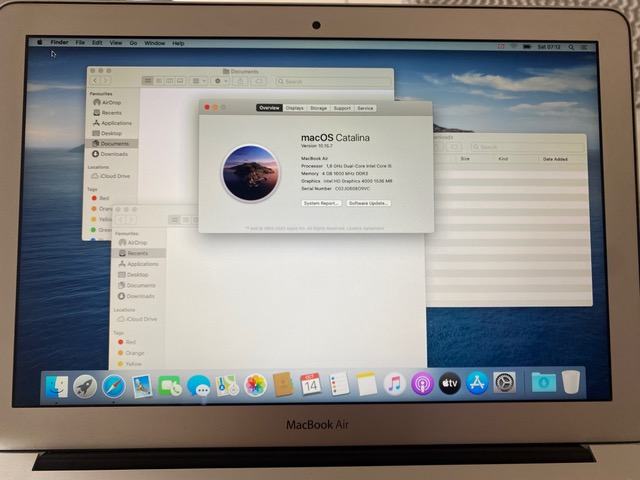Open the Mail stamp icon in Dock
Screen dimensions: 640x480
pos(142,386)
